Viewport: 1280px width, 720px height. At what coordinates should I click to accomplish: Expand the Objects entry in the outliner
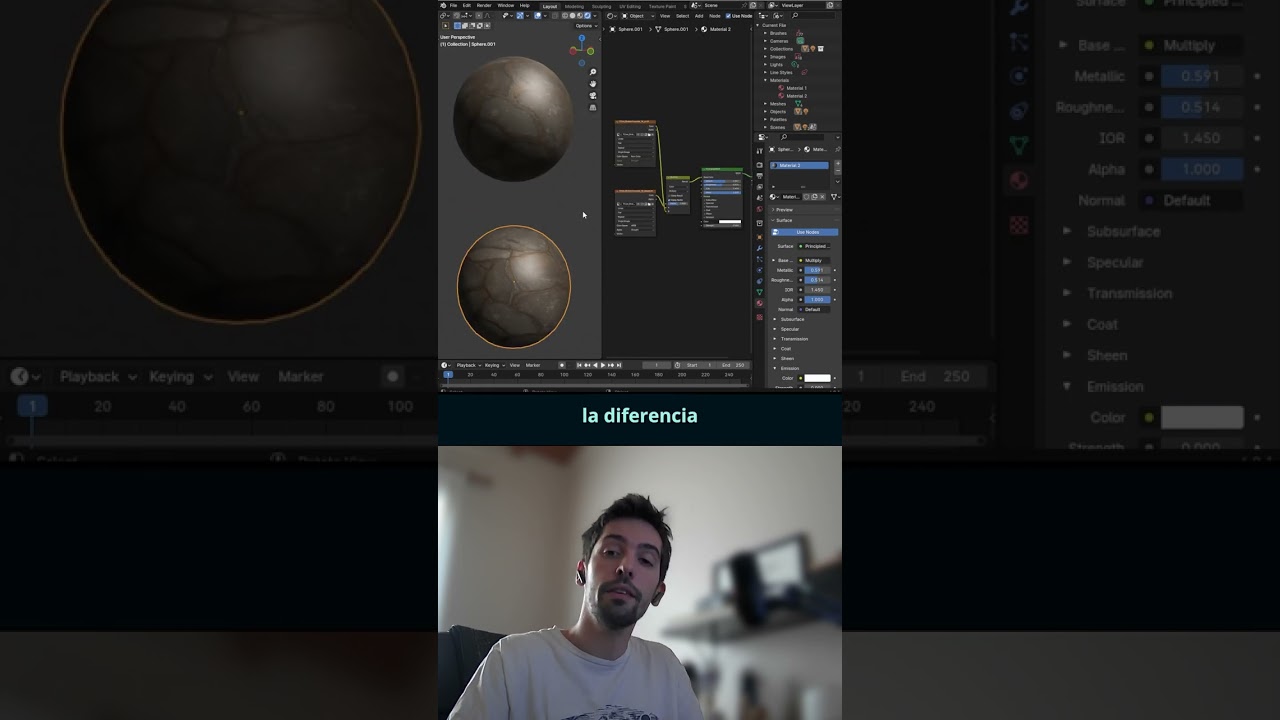tap(765, 111)
